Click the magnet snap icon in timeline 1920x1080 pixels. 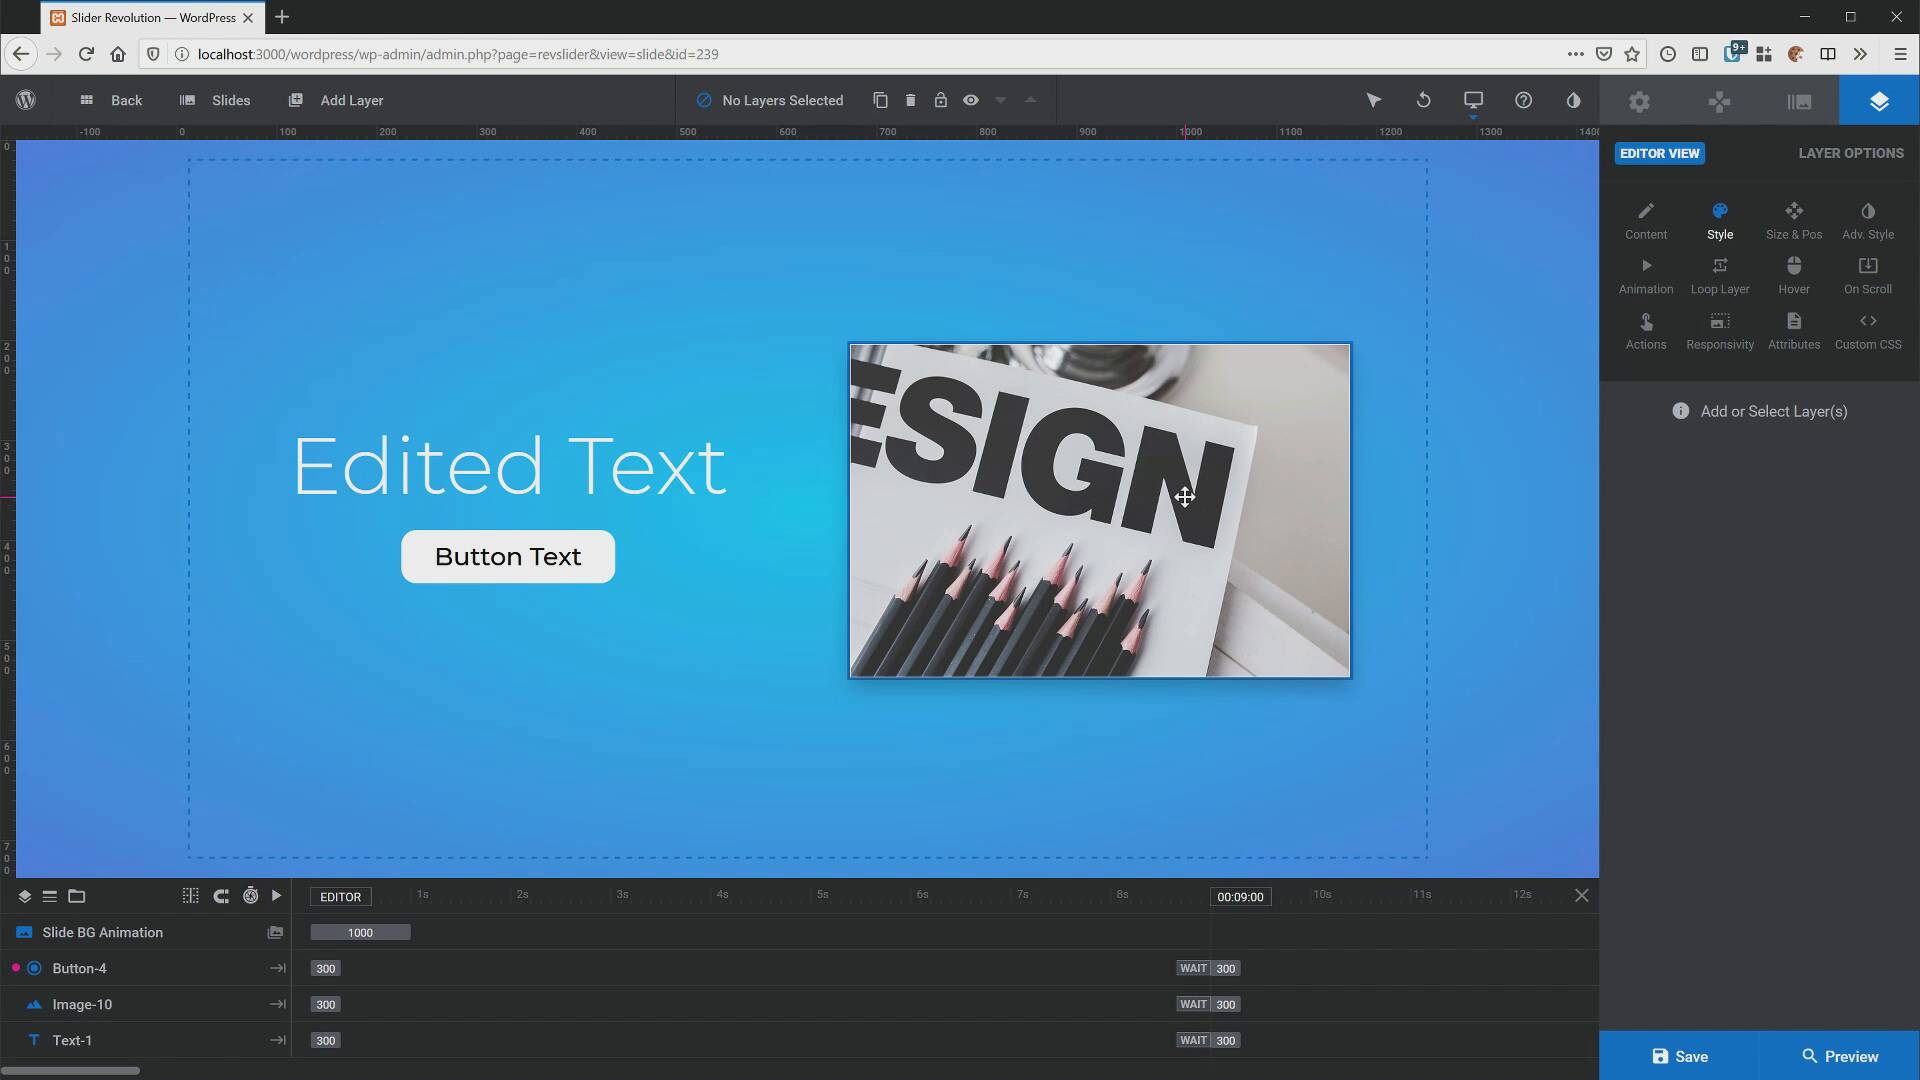(221, 896)
